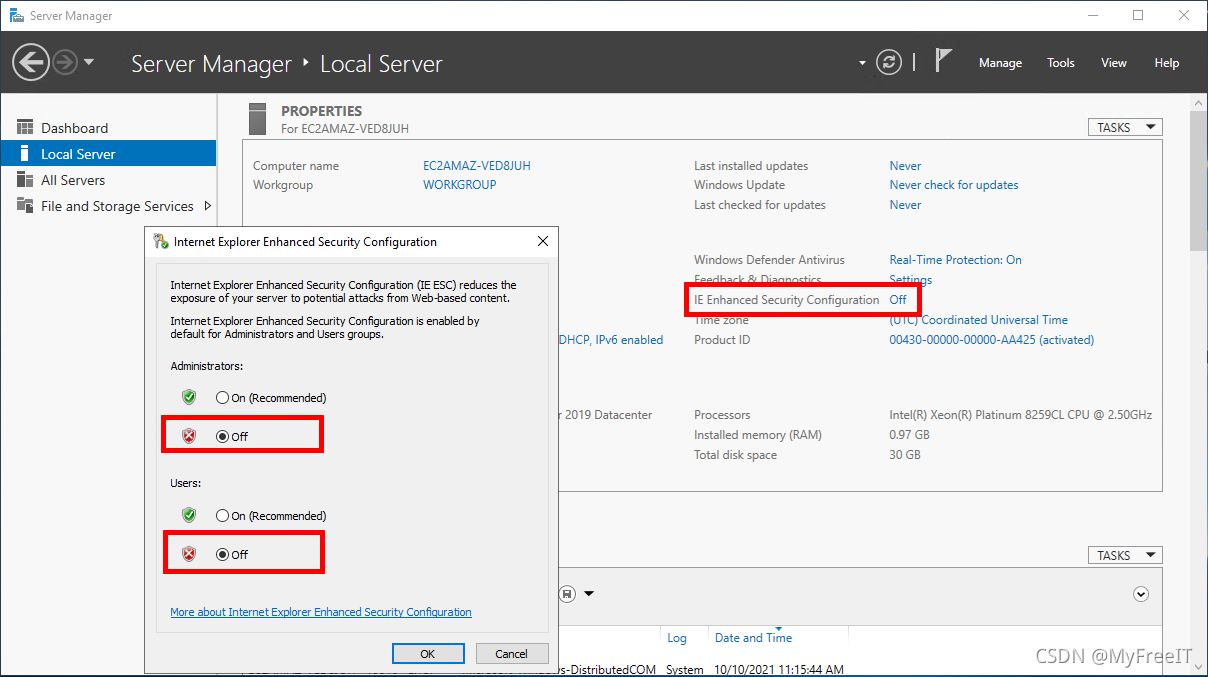Click the Dashboard grid icon
1208x677 pixels.
click(25, 127)
